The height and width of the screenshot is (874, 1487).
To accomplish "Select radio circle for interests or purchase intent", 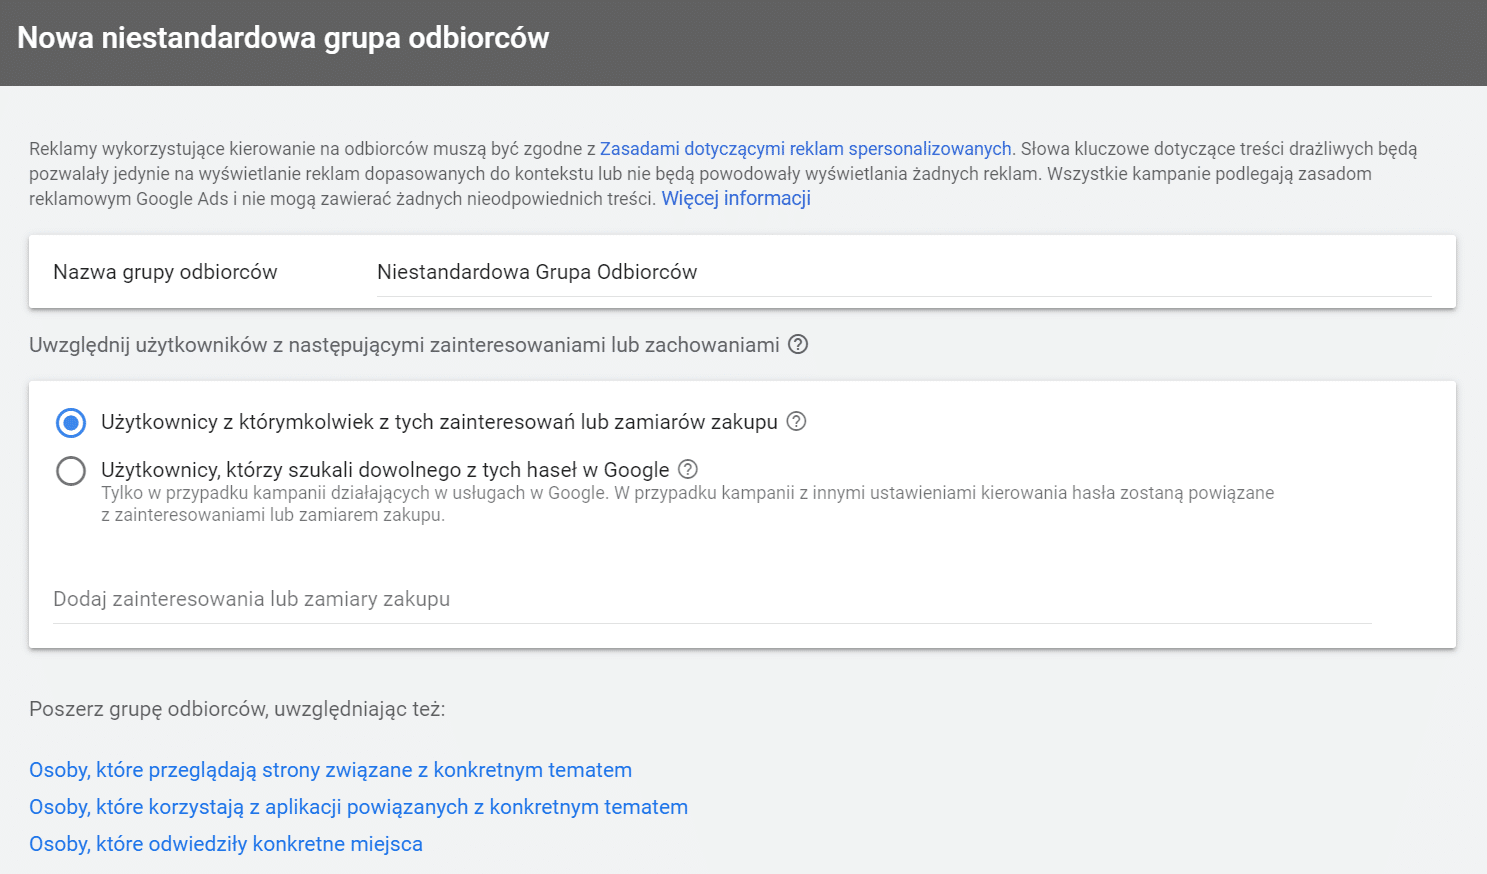I will [x=71, y=423].
